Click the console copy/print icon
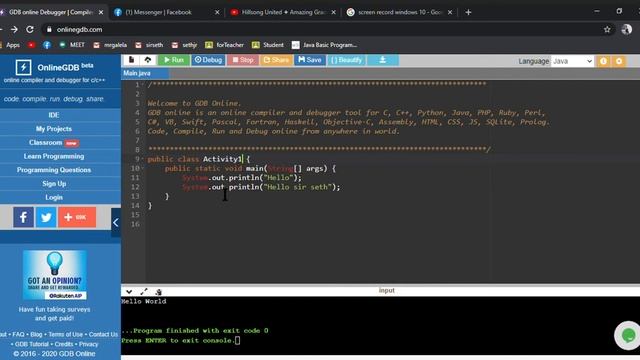 [x=158, y=291]
